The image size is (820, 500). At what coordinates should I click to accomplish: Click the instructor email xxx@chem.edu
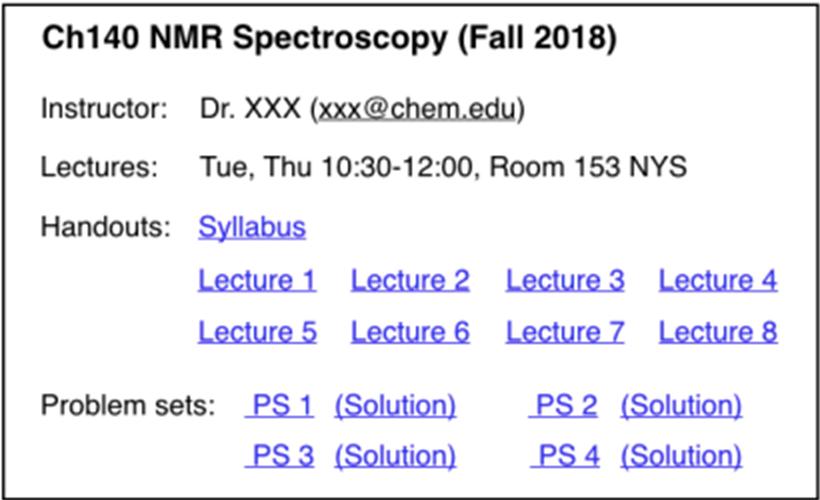417,109
